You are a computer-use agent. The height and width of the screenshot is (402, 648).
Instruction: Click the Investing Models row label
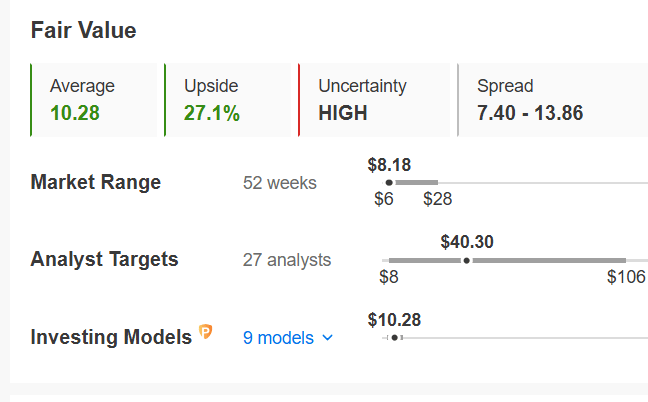[x=111, y=337]
